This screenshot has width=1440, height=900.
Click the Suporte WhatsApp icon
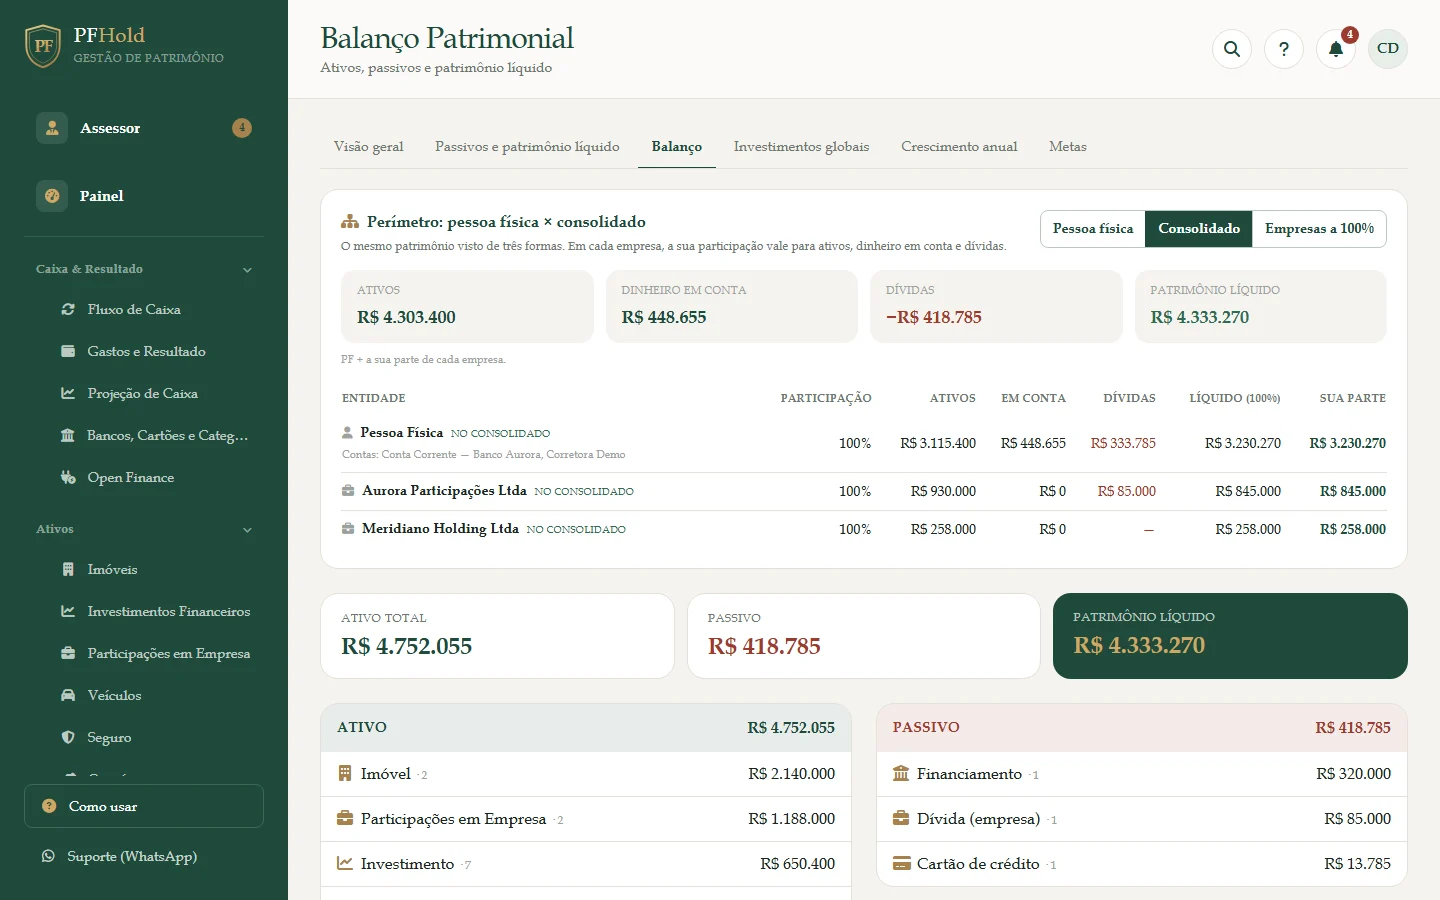click(x=48, y=856)
